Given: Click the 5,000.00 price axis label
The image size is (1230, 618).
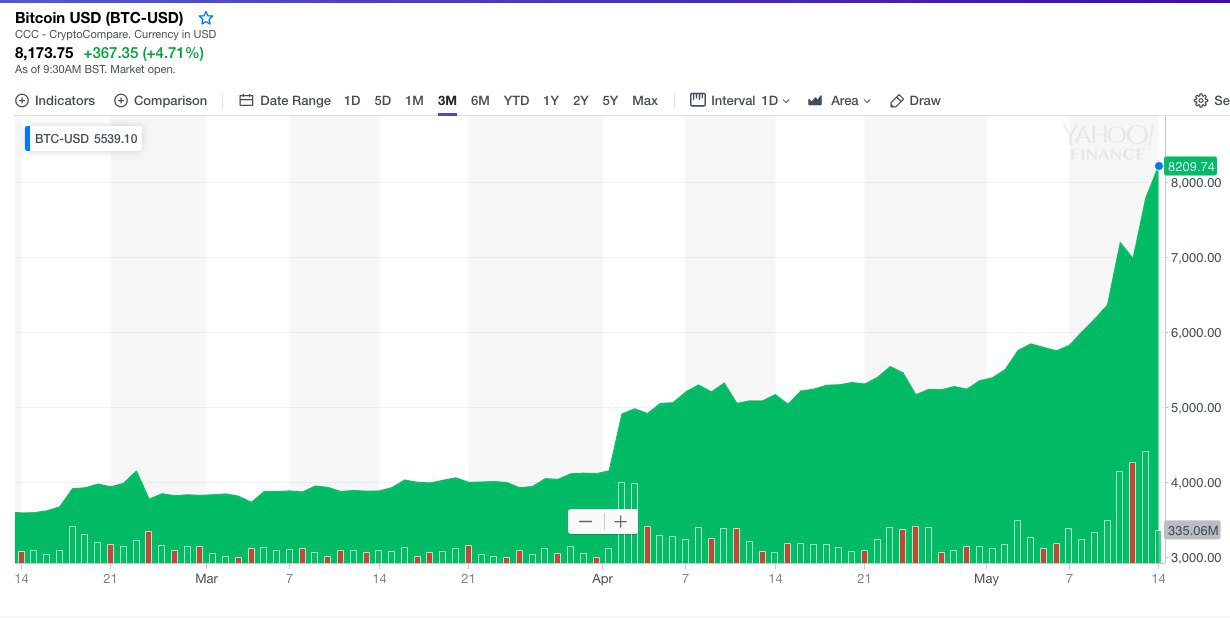Looking at the screenshot, I should [1194, 408].
